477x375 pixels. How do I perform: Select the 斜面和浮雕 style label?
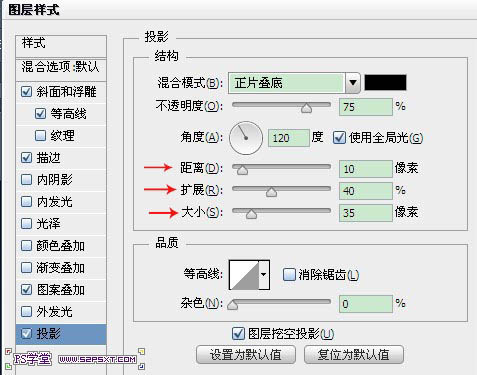tap(66, 92)
